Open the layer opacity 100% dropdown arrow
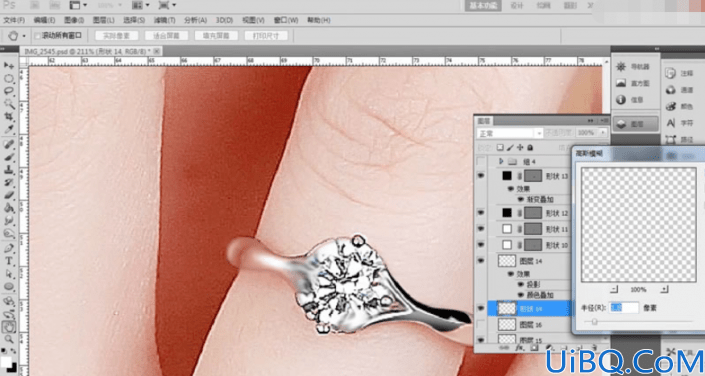 pos(603,133)
